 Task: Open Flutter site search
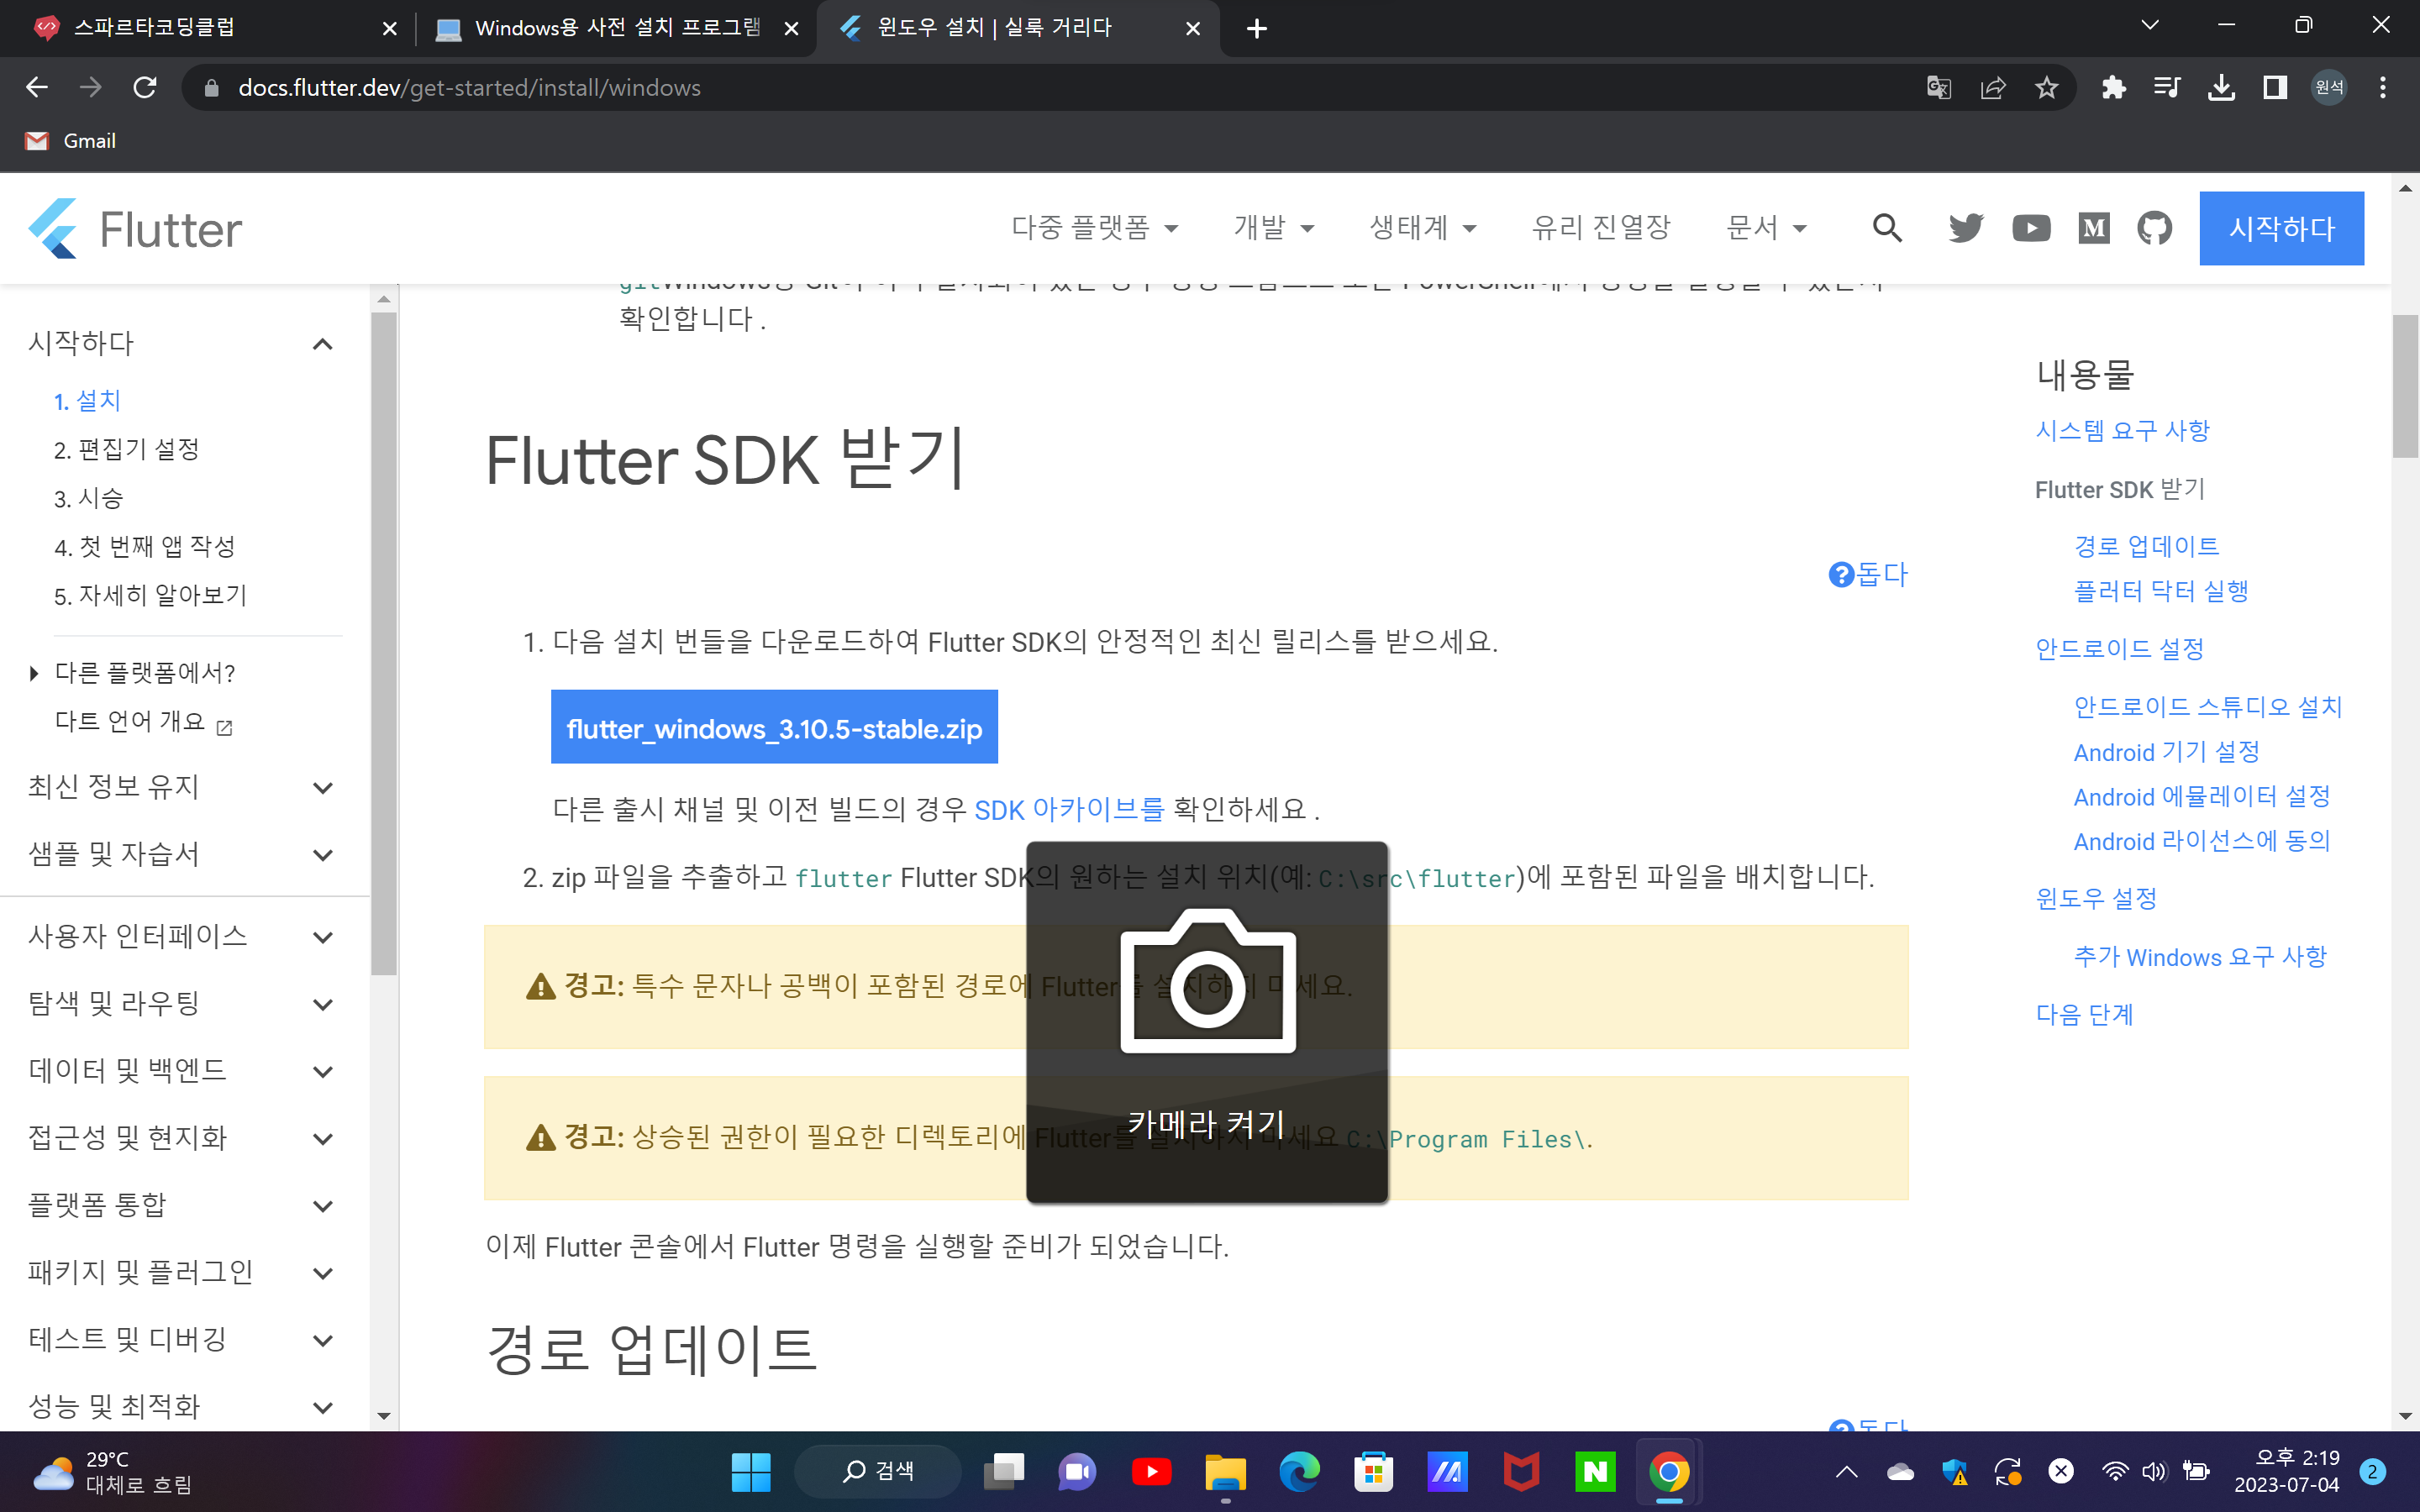1887,228
